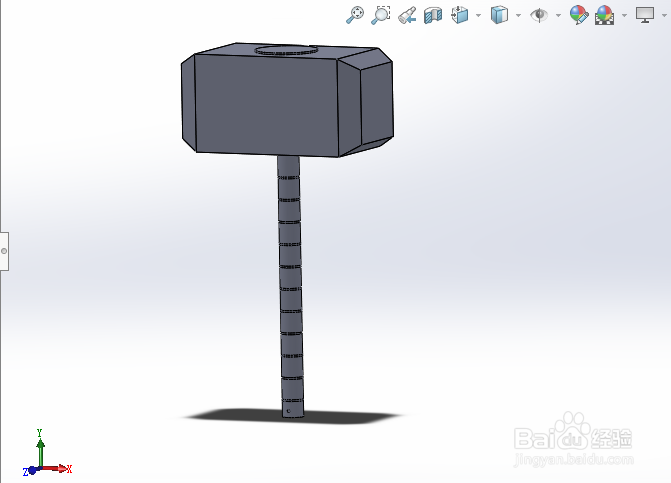Open the Display Style dropdown arrow
Image resolution: width=671 pixels, height=483 pixels.
click(518, 15)
